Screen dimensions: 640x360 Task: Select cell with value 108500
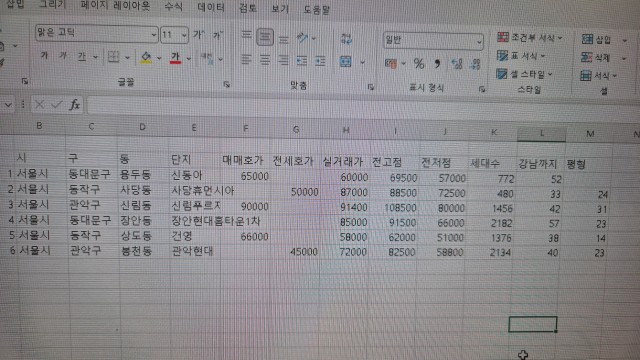393,208
